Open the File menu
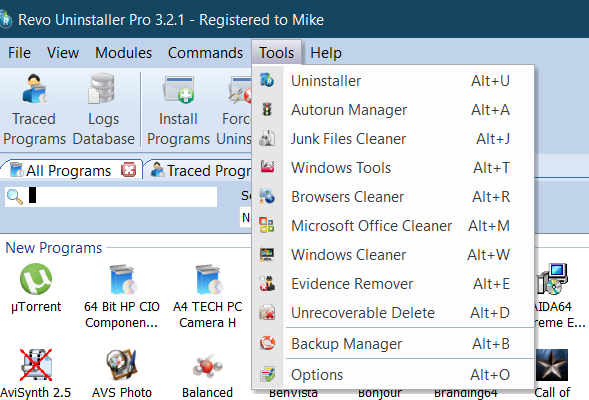The image size is (589, 400). [20, 53]
